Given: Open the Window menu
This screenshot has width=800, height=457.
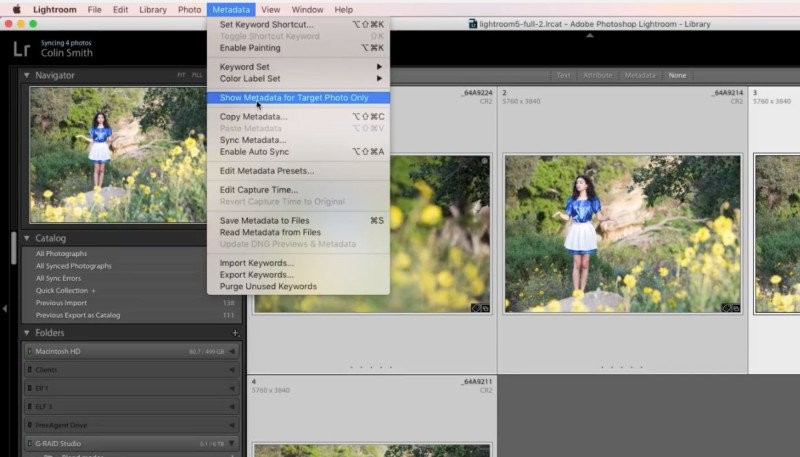Looking at the screenshot, I should click(307, 10).
